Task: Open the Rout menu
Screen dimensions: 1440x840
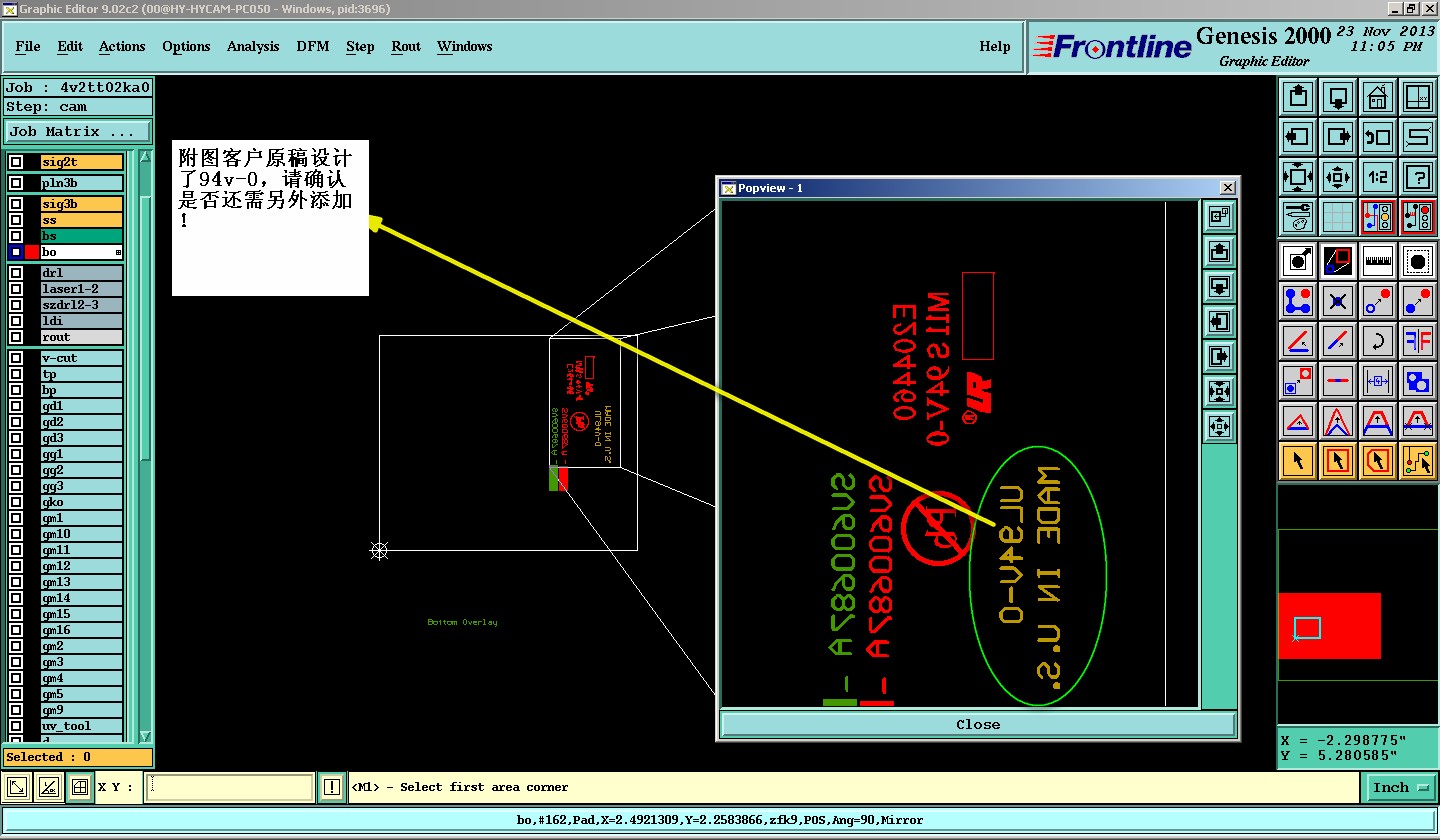Action: pyautogui.click(x=406, y=46)
